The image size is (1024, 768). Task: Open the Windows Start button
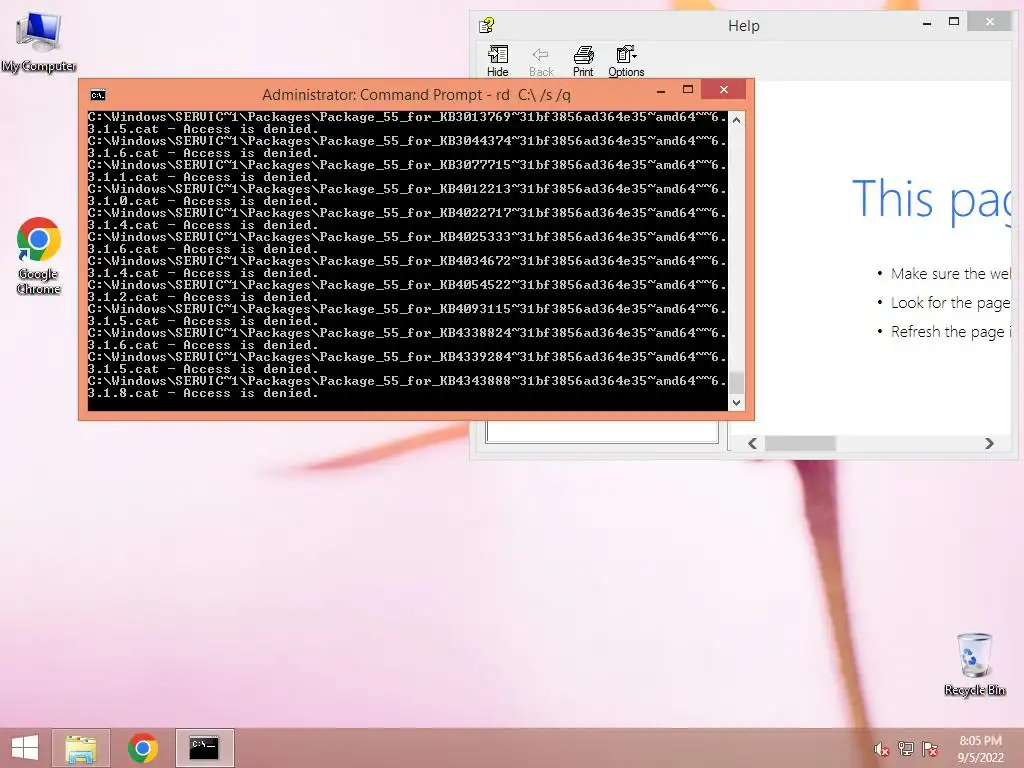click(25, 748)
